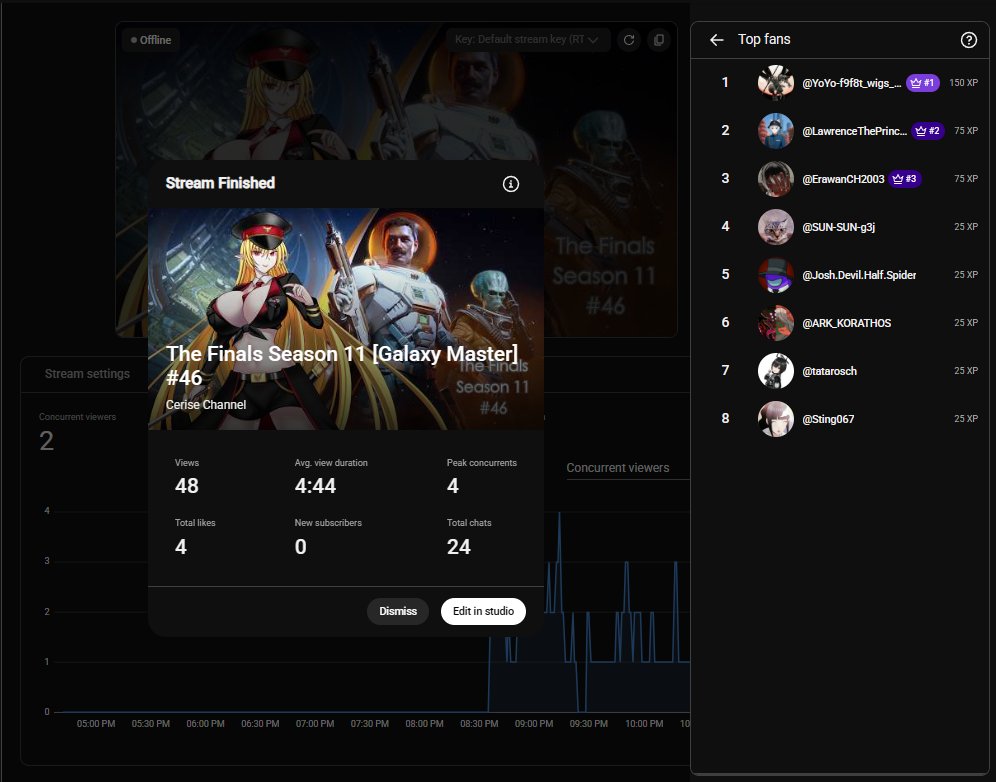Open the @ARK_KORATHOS avatar
The width and height of the screenshot is (996, 782).
[776, 323]
